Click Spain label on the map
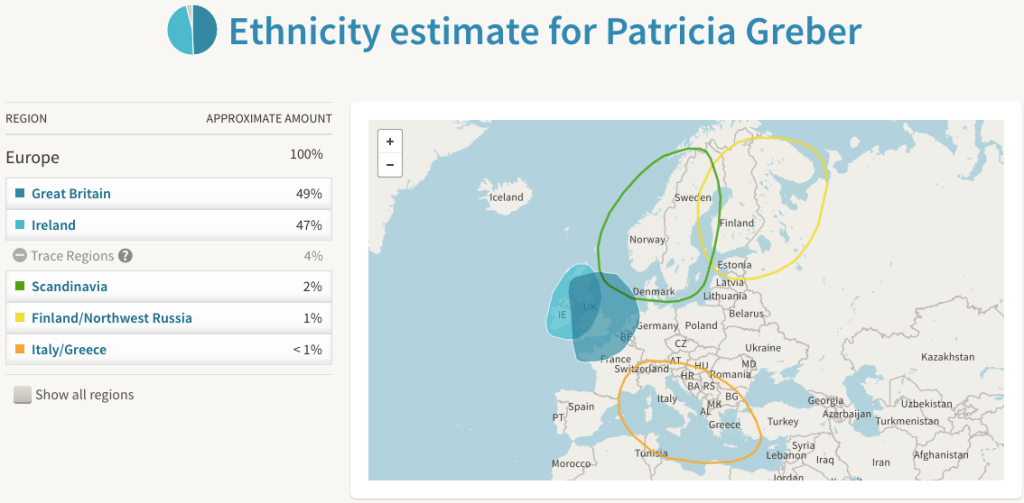 click(581, 406)
